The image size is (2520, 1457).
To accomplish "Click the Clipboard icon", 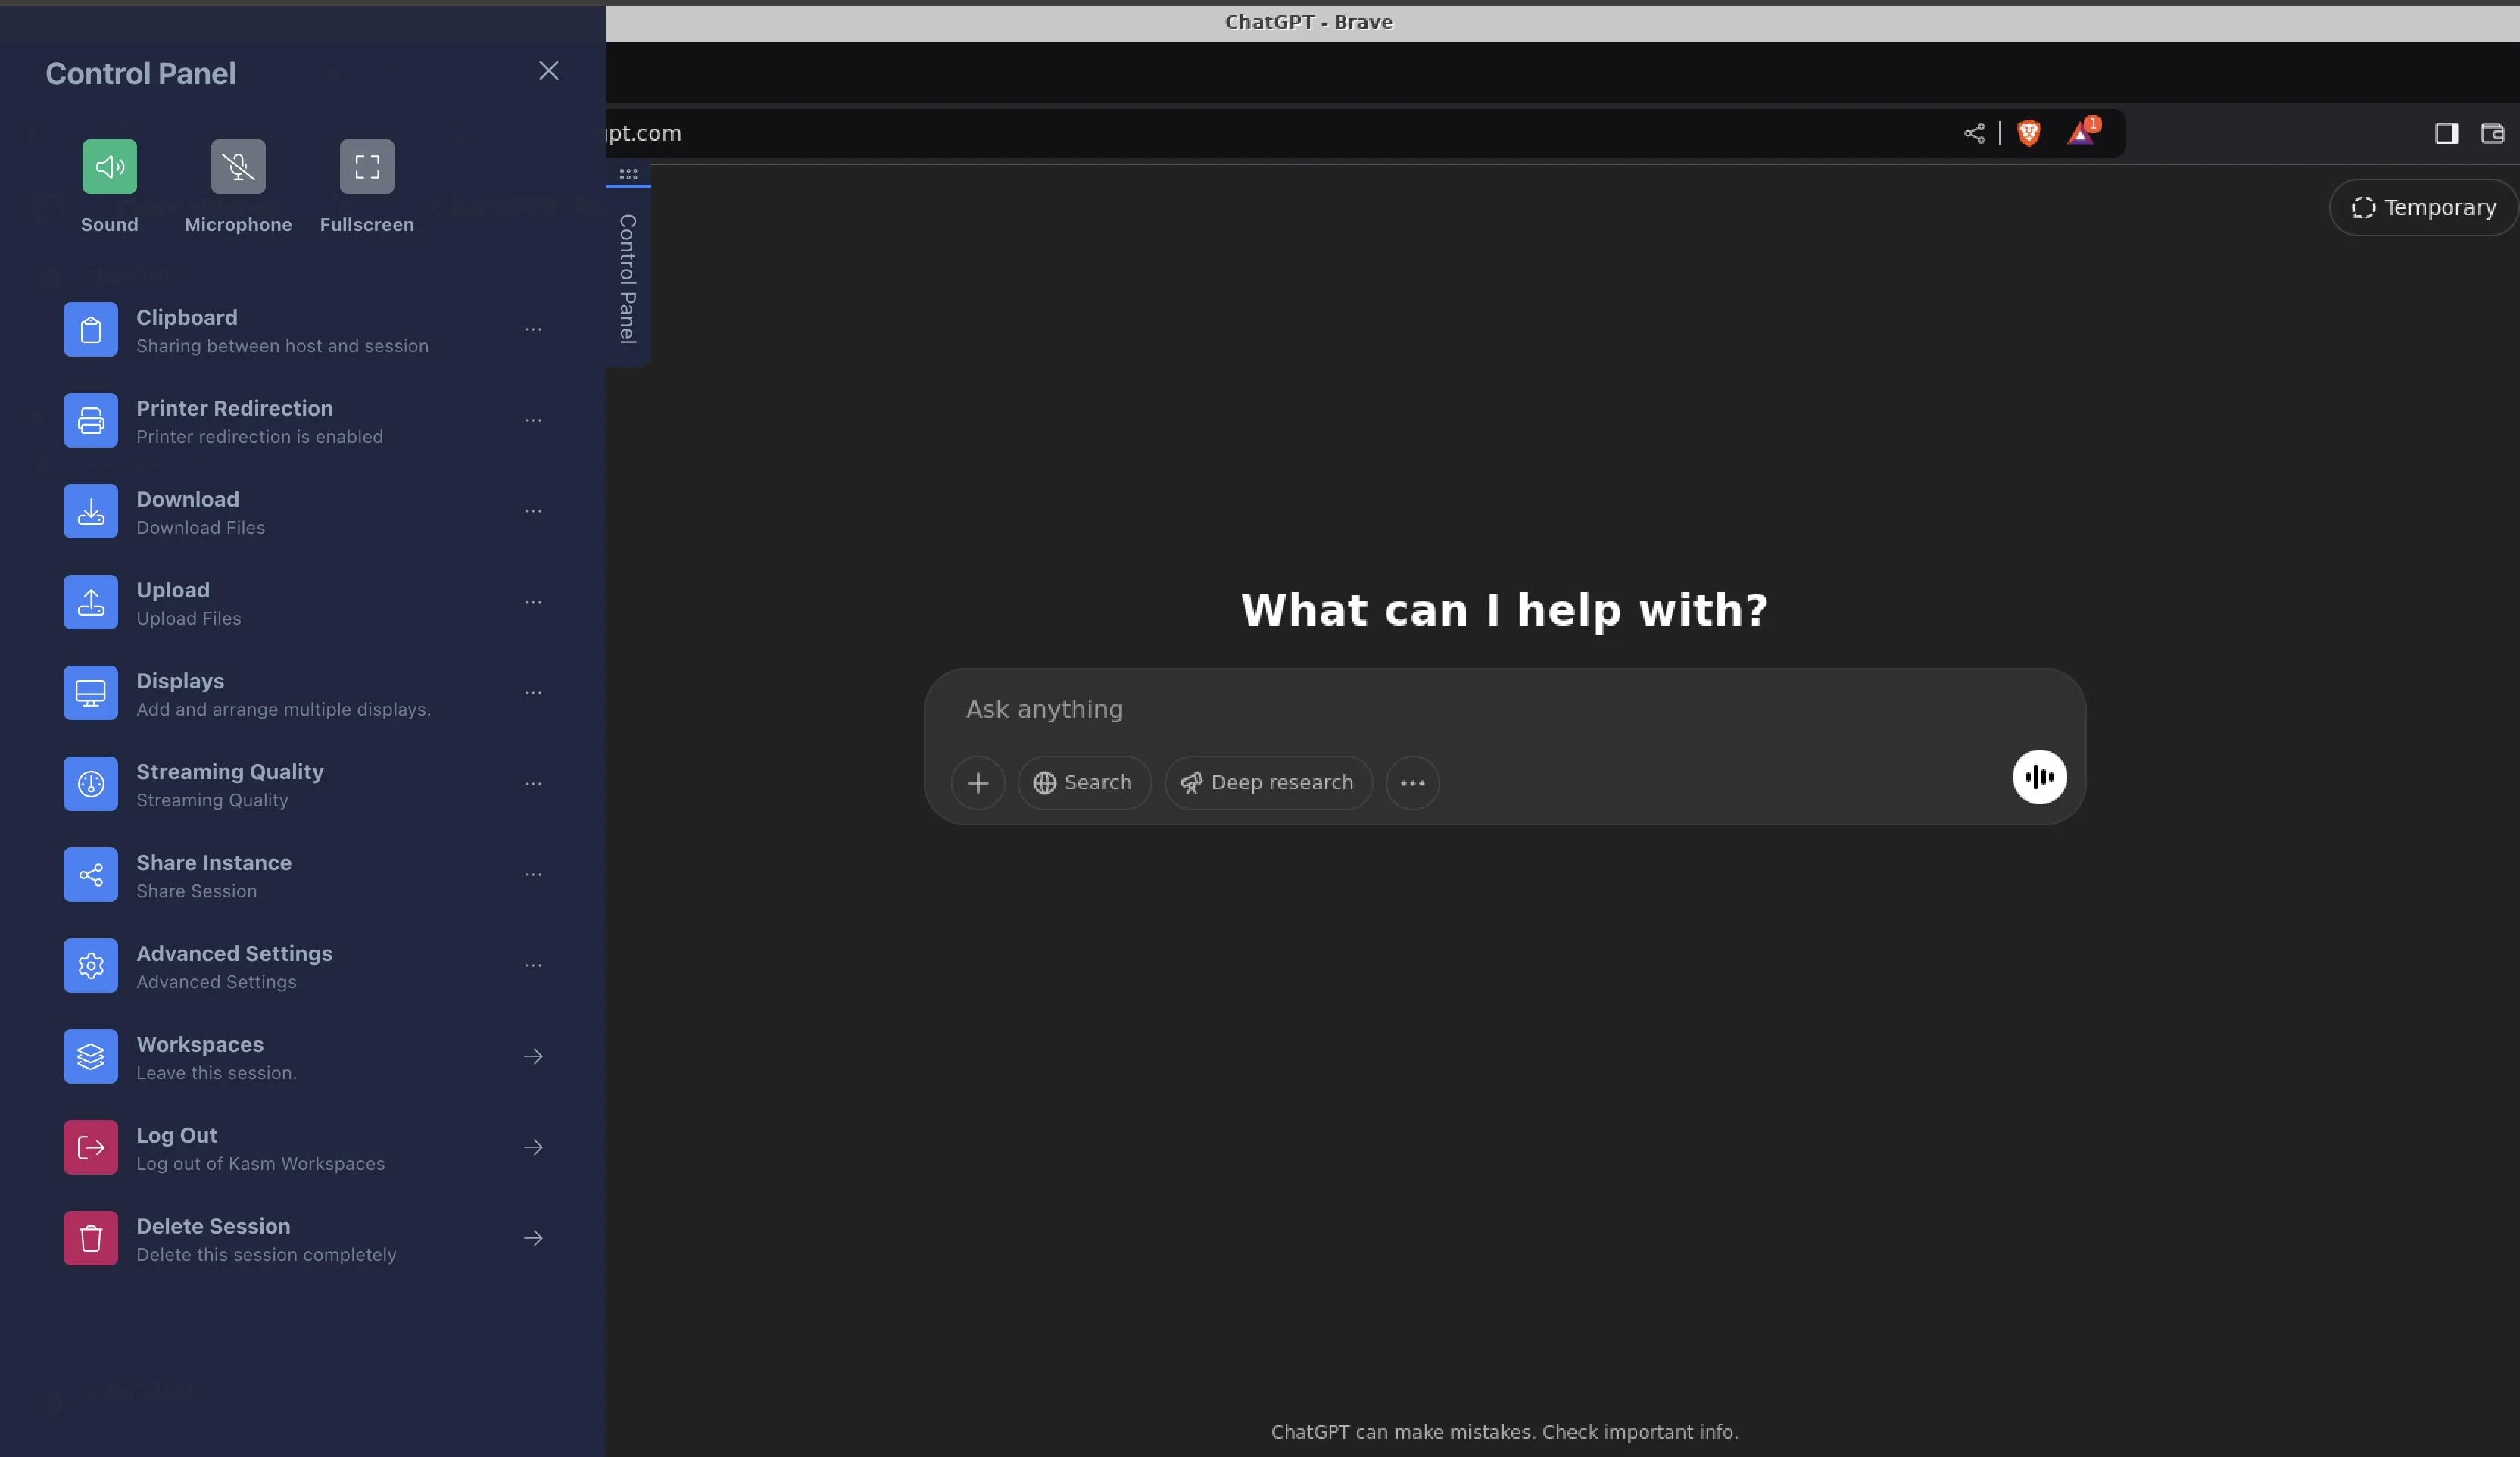I will point(91,330).
